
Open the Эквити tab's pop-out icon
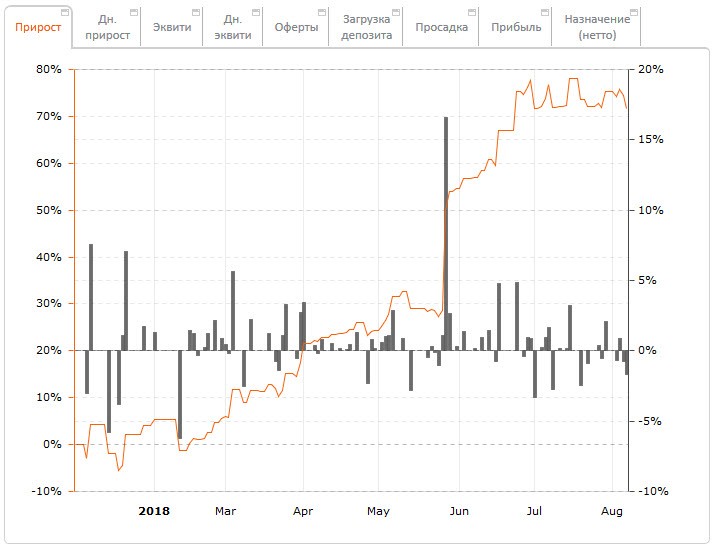click(x=195, y=12)
